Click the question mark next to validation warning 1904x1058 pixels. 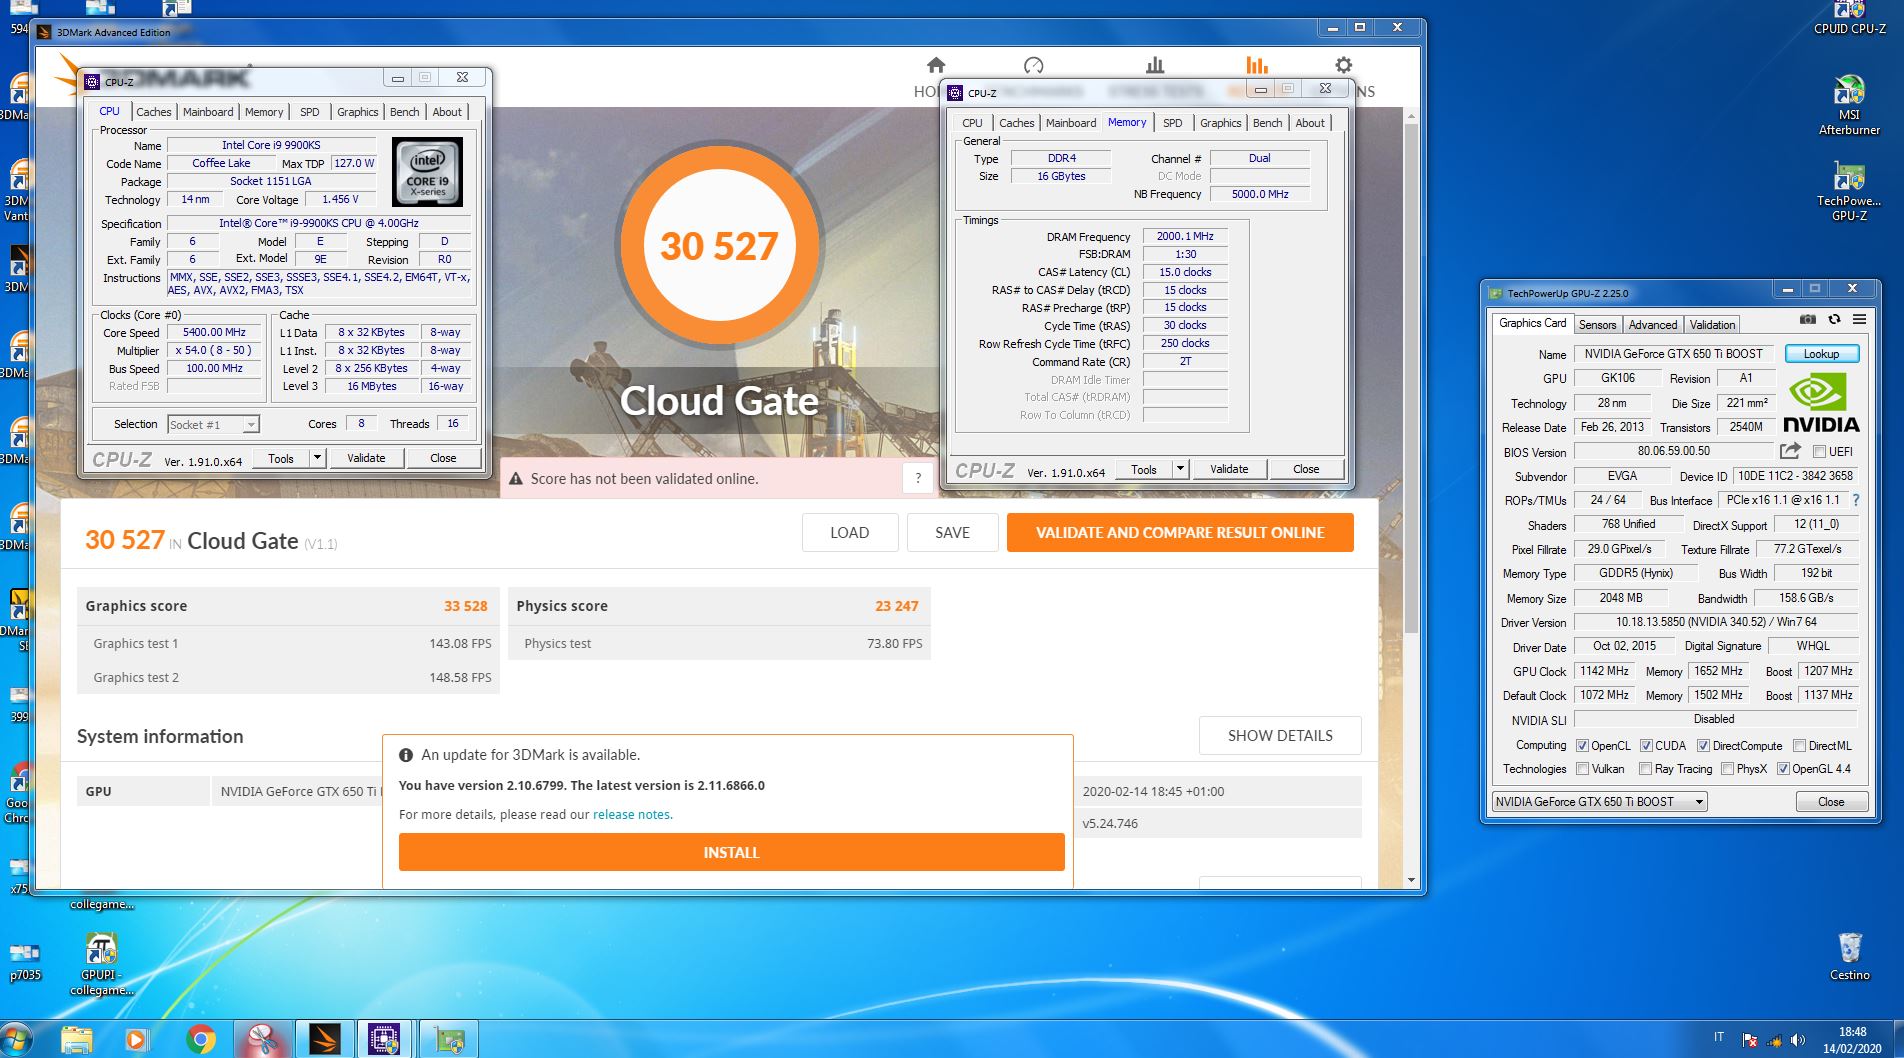918,478
